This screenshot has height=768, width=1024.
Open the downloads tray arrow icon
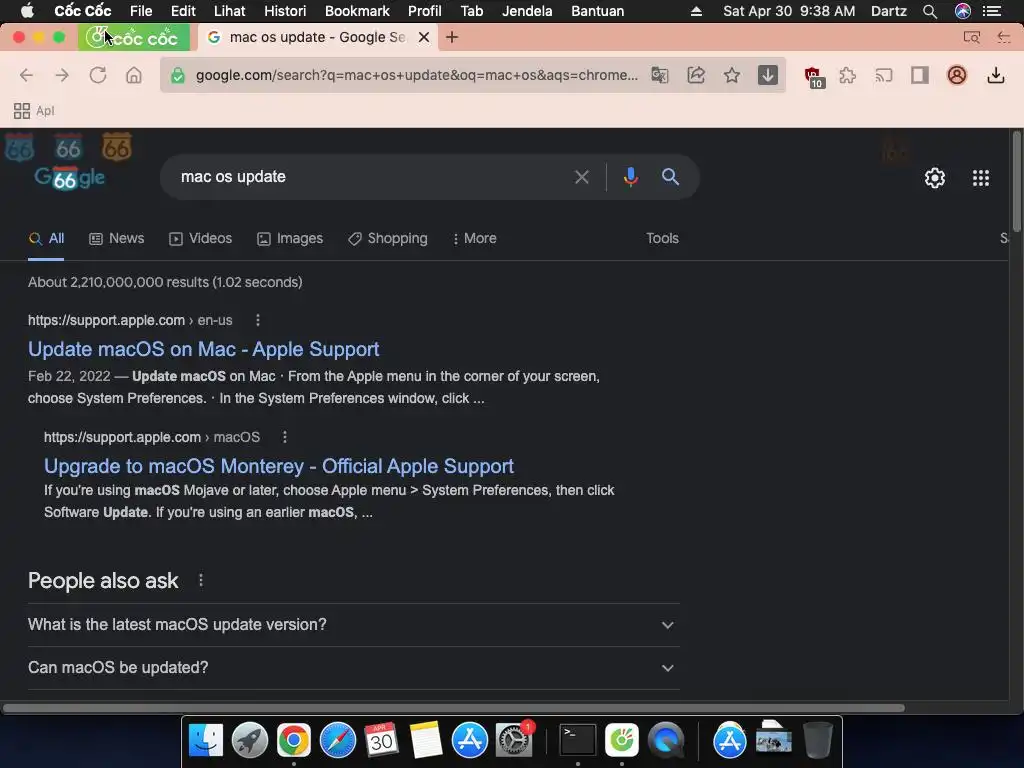[995, 75]
